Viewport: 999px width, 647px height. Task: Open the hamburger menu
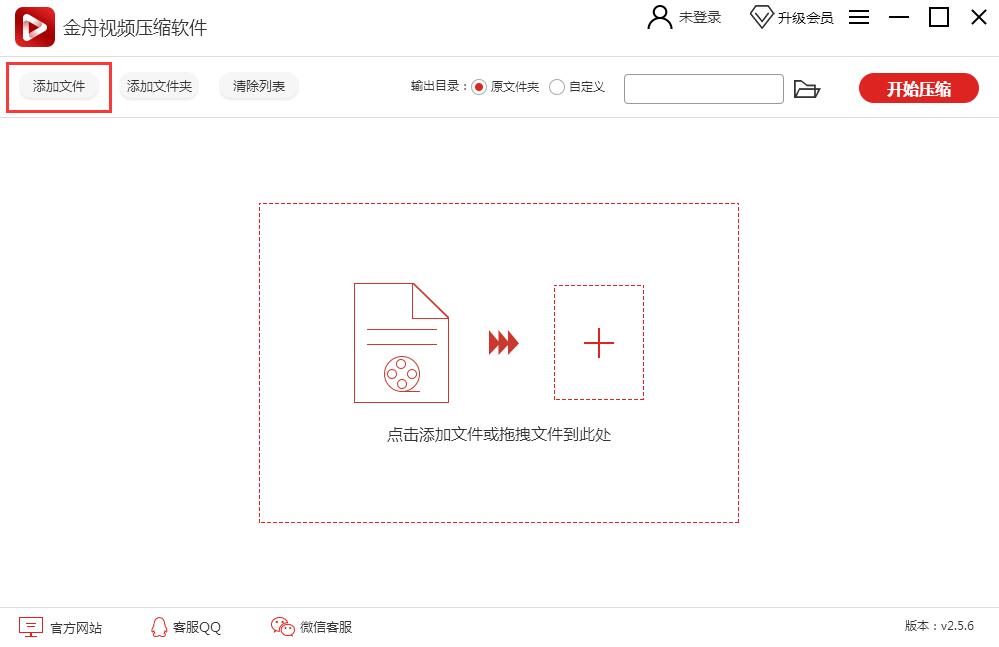pyautogui.click(x=858, y=17)
